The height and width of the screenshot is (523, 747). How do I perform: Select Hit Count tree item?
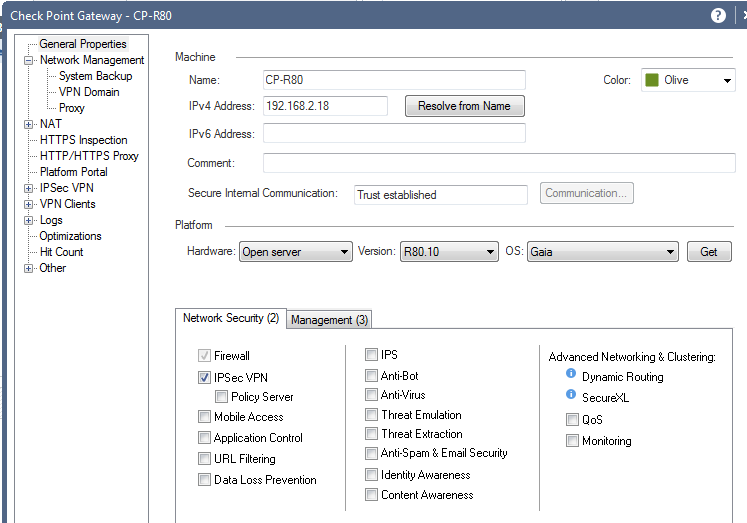[x=61, y=252]
